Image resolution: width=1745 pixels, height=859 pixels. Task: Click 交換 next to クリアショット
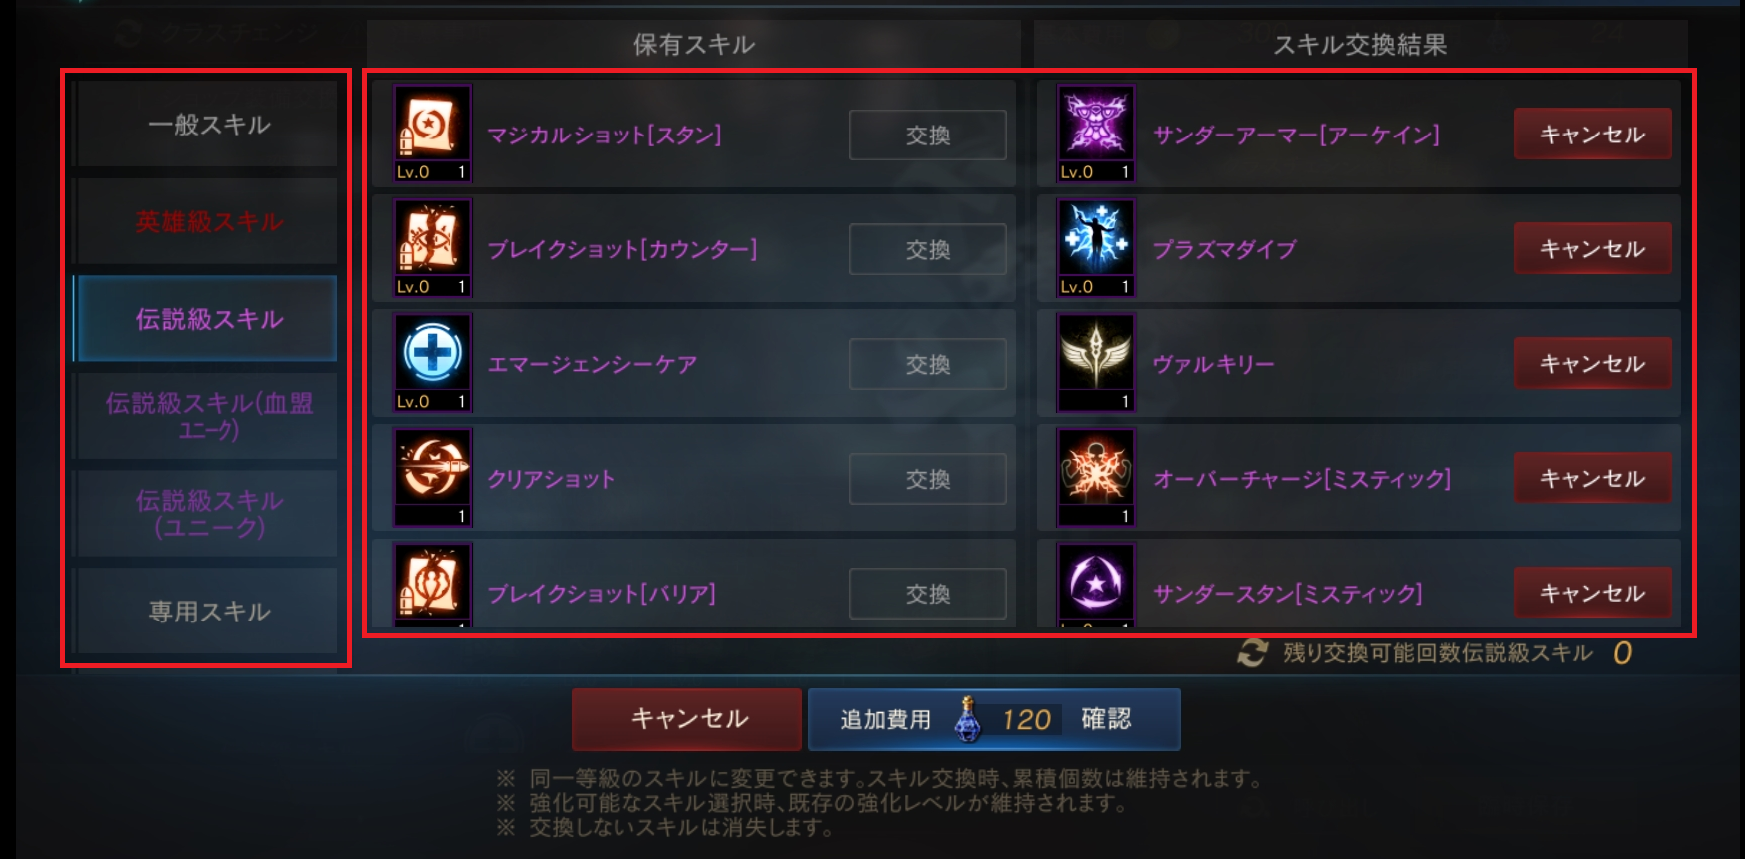click(928, 479)
